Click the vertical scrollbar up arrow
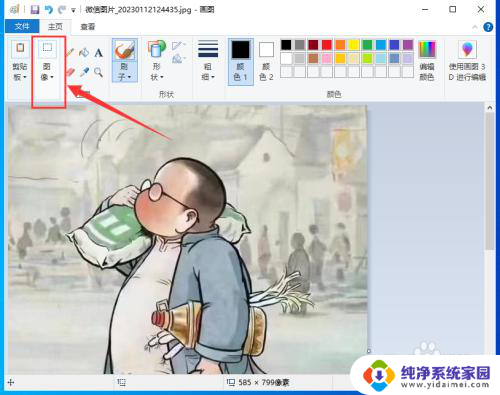 [x=489, y=108]
